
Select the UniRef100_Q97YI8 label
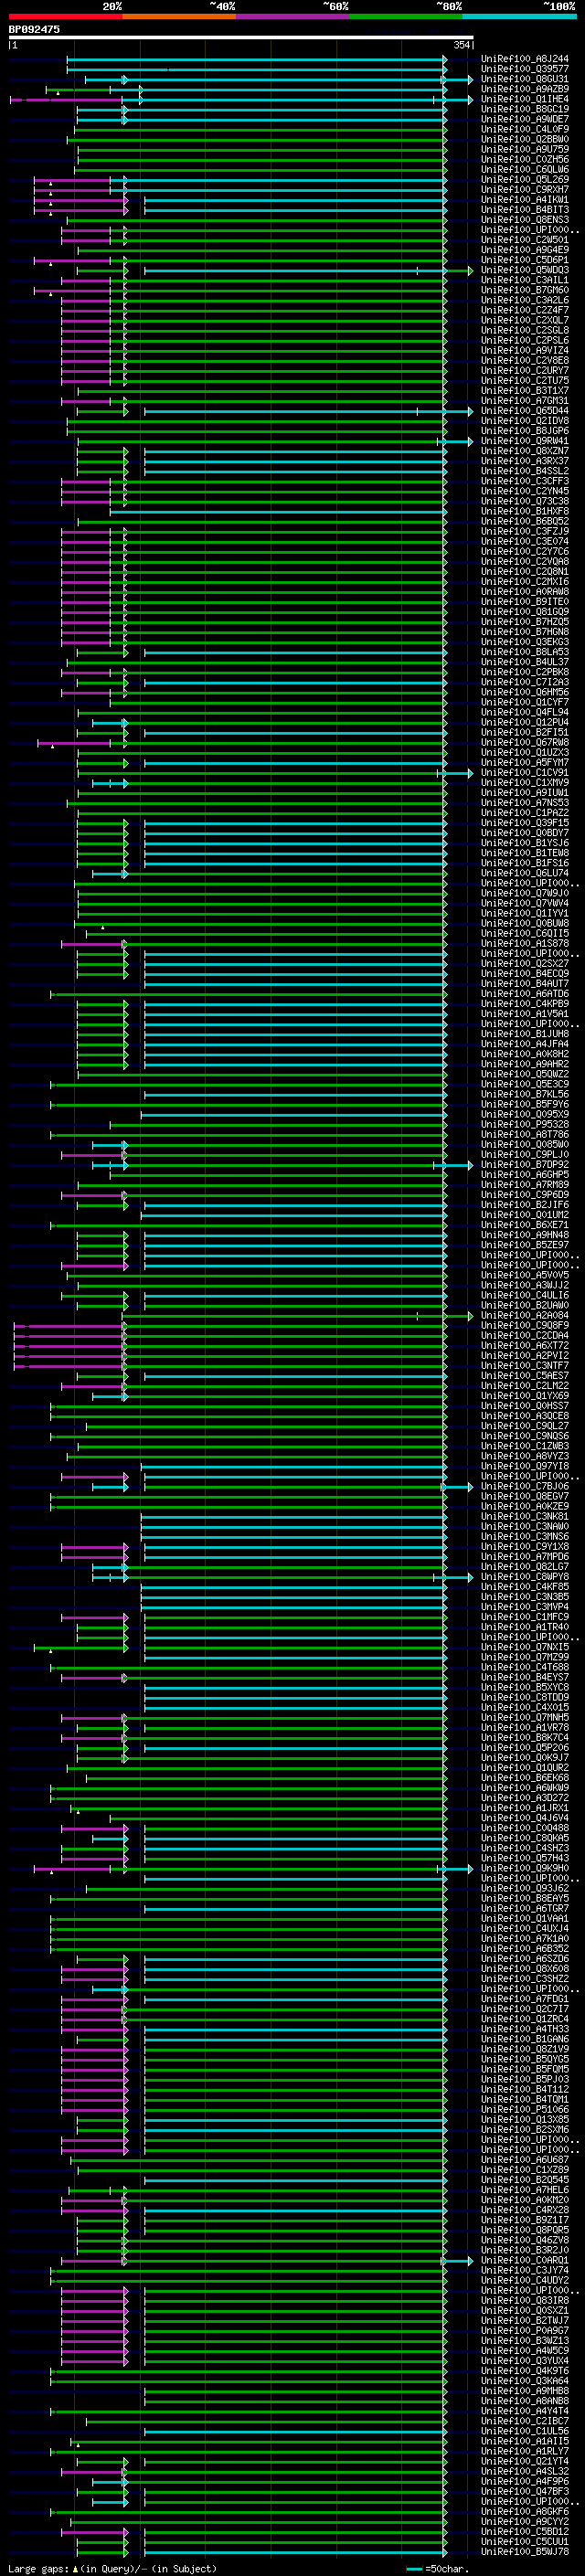(x=525, y=1466)
